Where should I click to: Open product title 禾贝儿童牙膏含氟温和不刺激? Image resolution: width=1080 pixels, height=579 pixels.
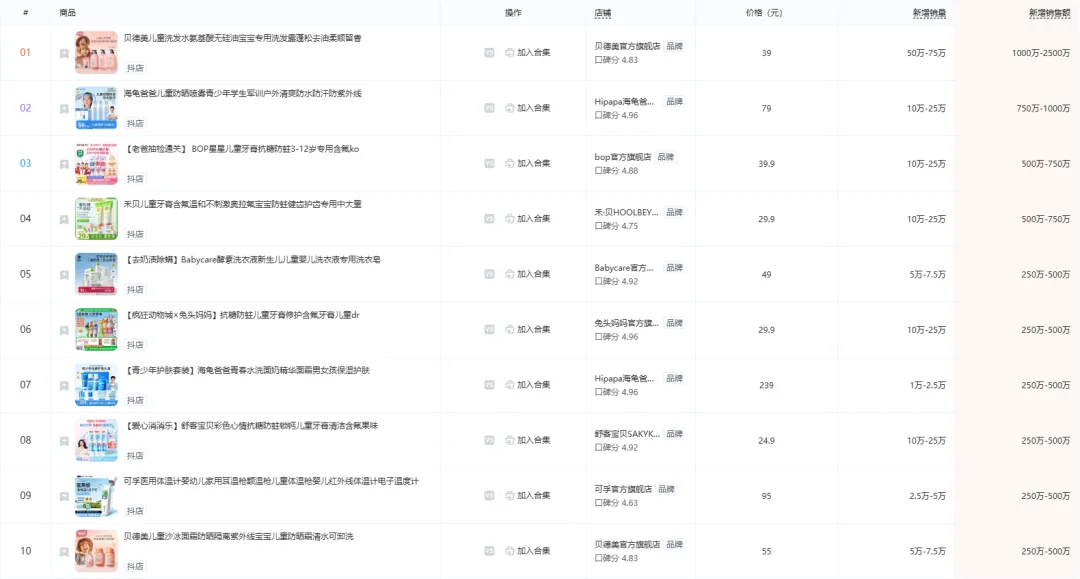(x=242, y=204)
